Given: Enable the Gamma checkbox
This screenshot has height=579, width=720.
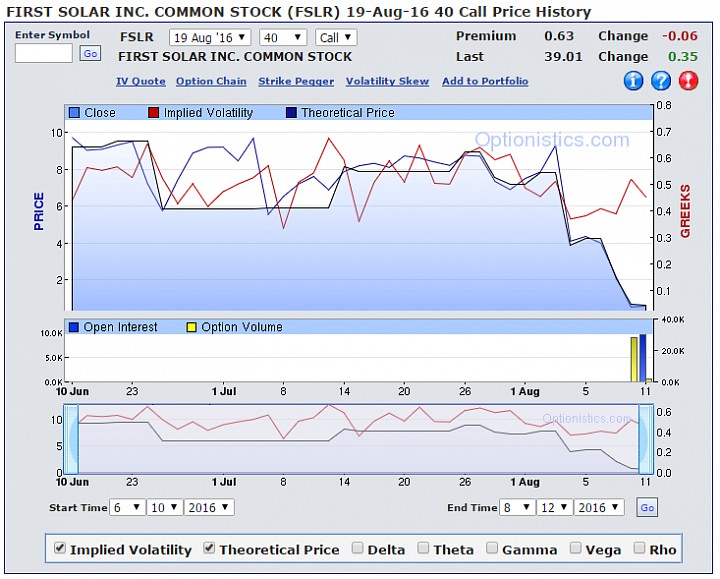Looking at the screenshot, I should [492, 548].
